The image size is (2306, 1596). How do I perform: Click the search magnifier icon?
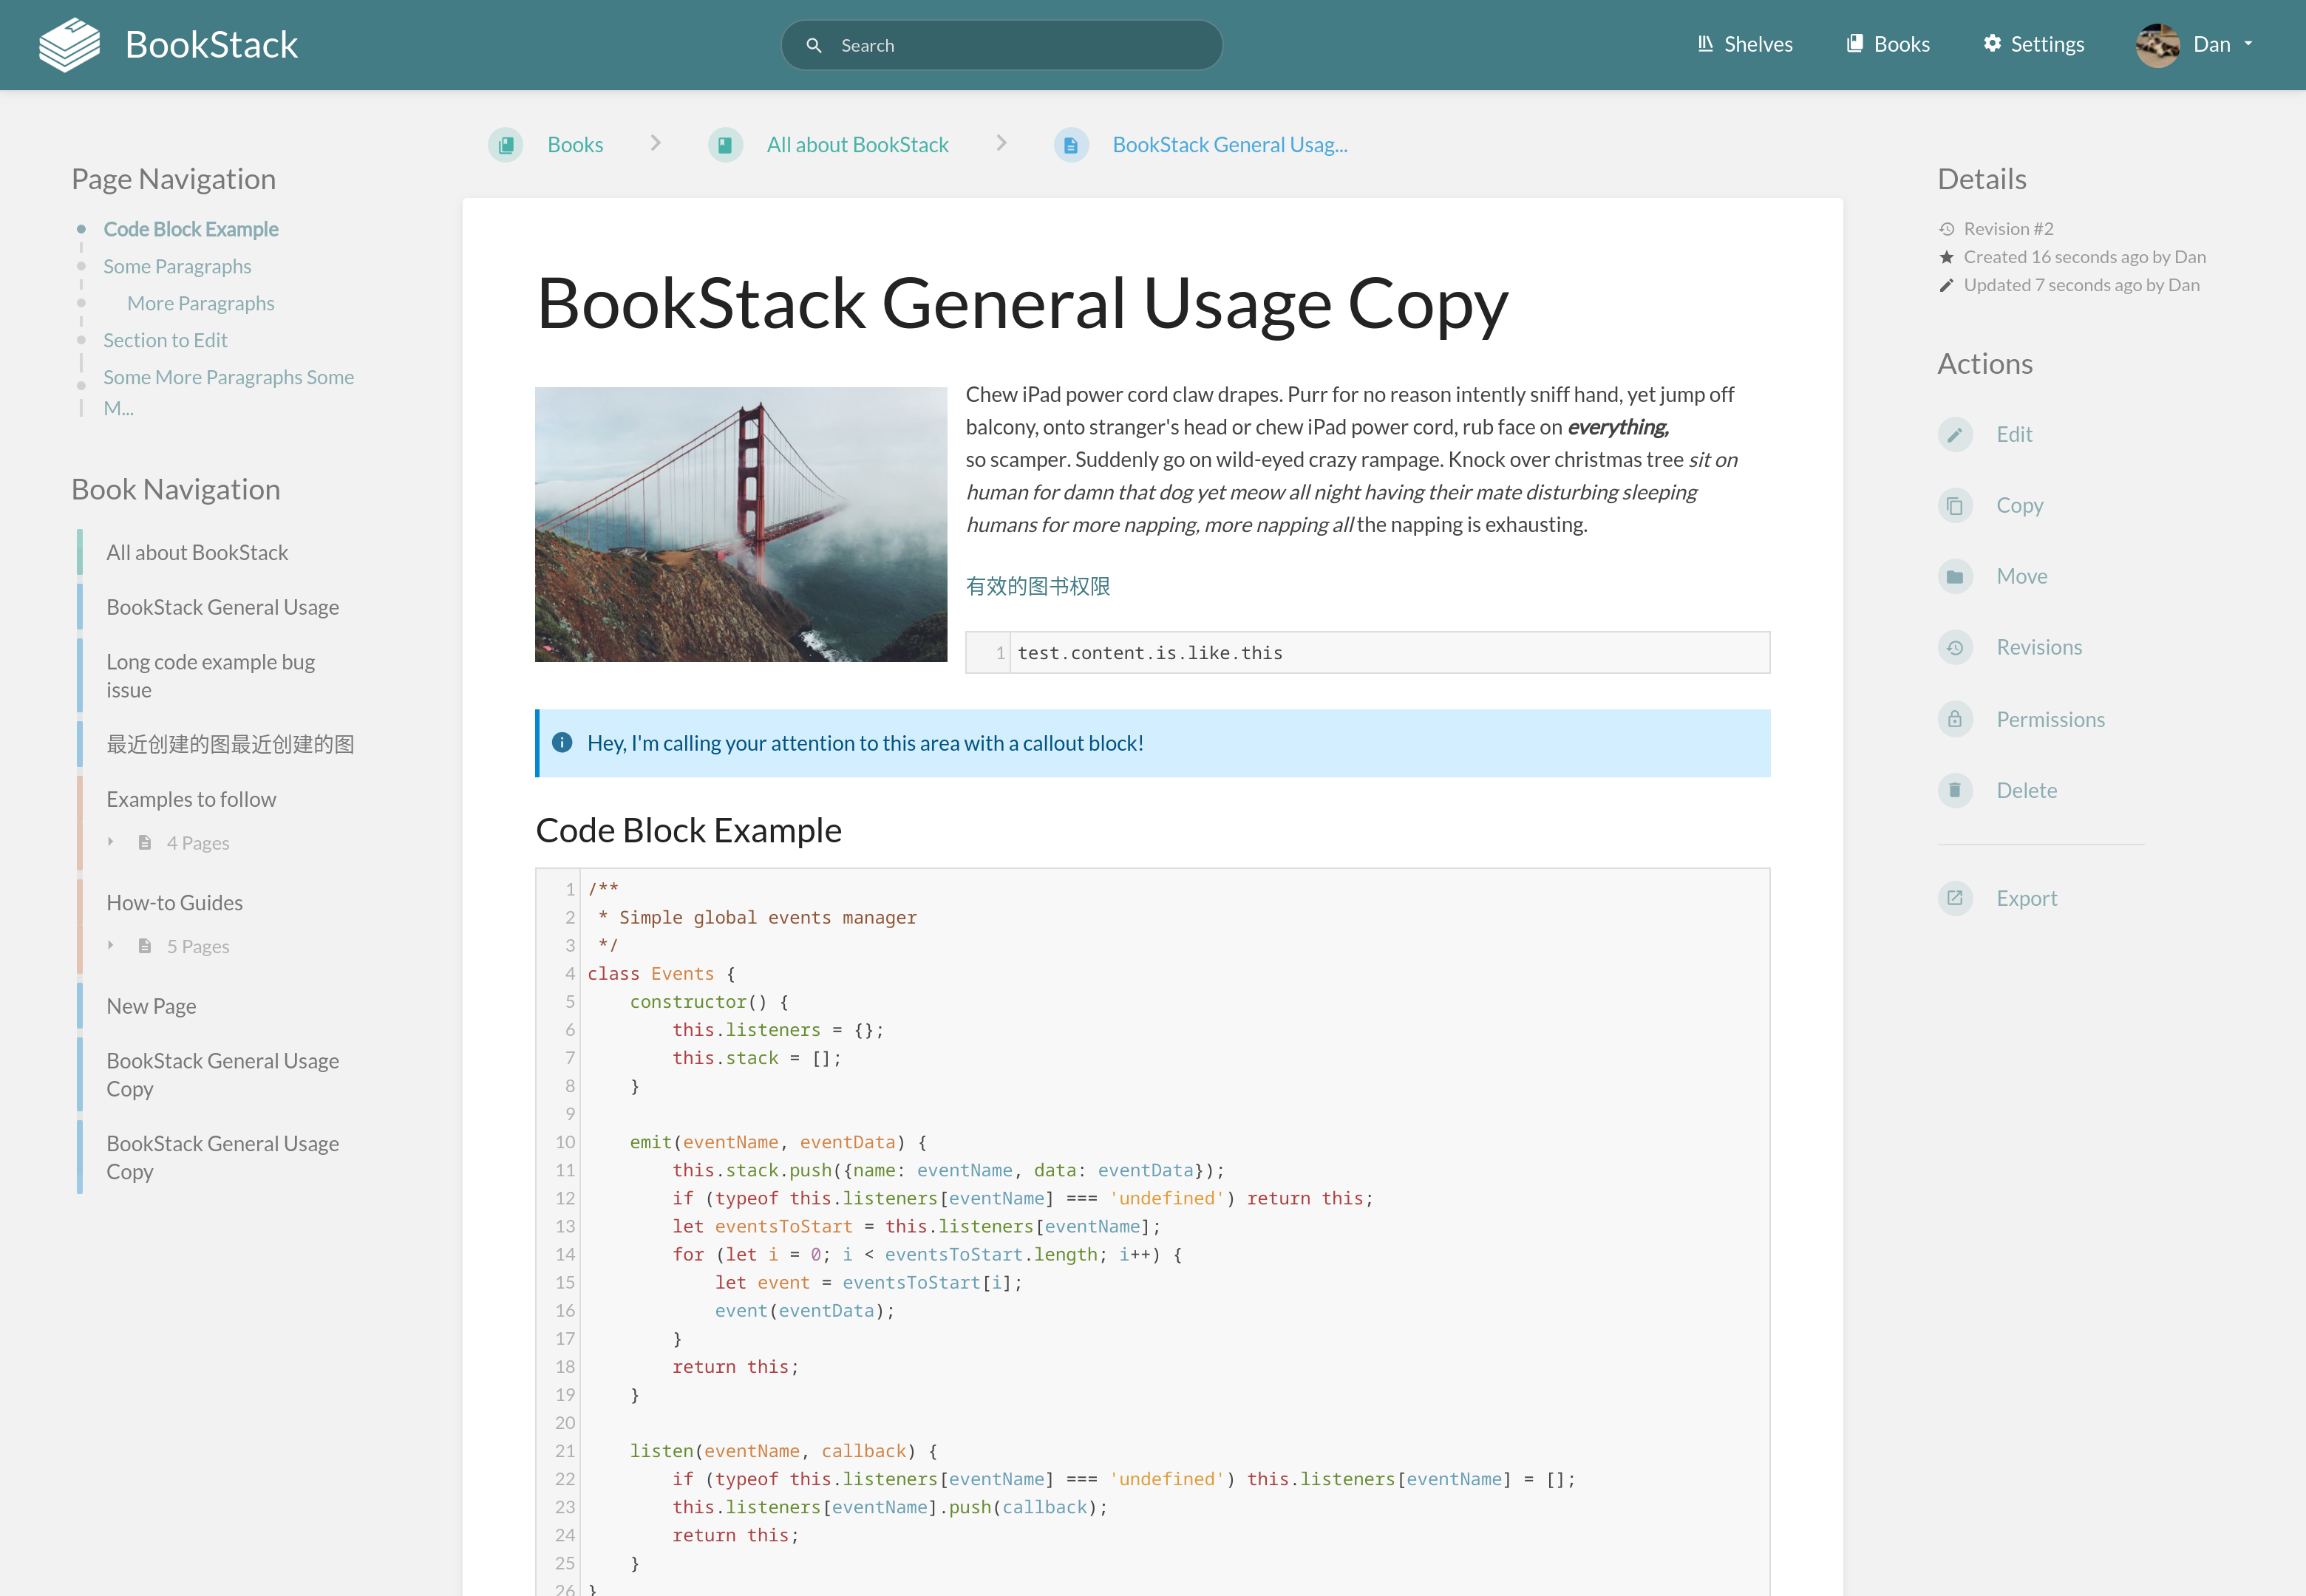click(815, 45)
